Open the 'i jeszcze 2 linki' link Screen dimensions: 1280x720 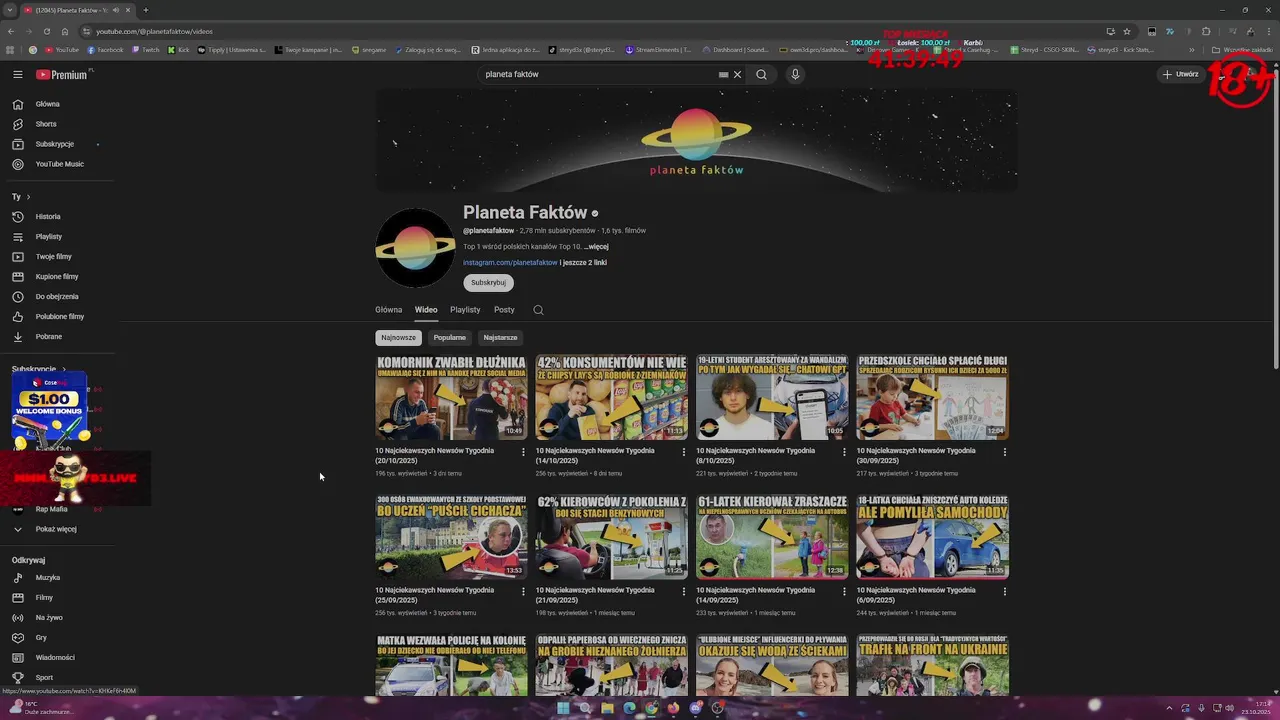pyautogui.click(x=583, y=263)
